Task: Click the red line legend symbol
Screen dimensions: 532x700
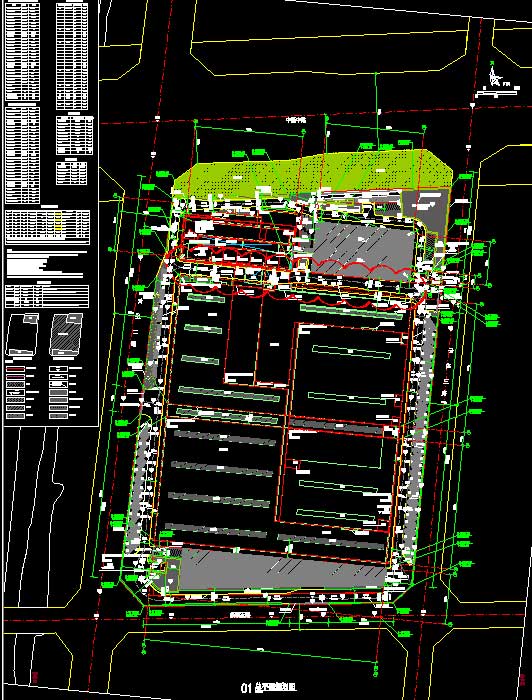Action: pyautogui.click(x=16, y=369)
